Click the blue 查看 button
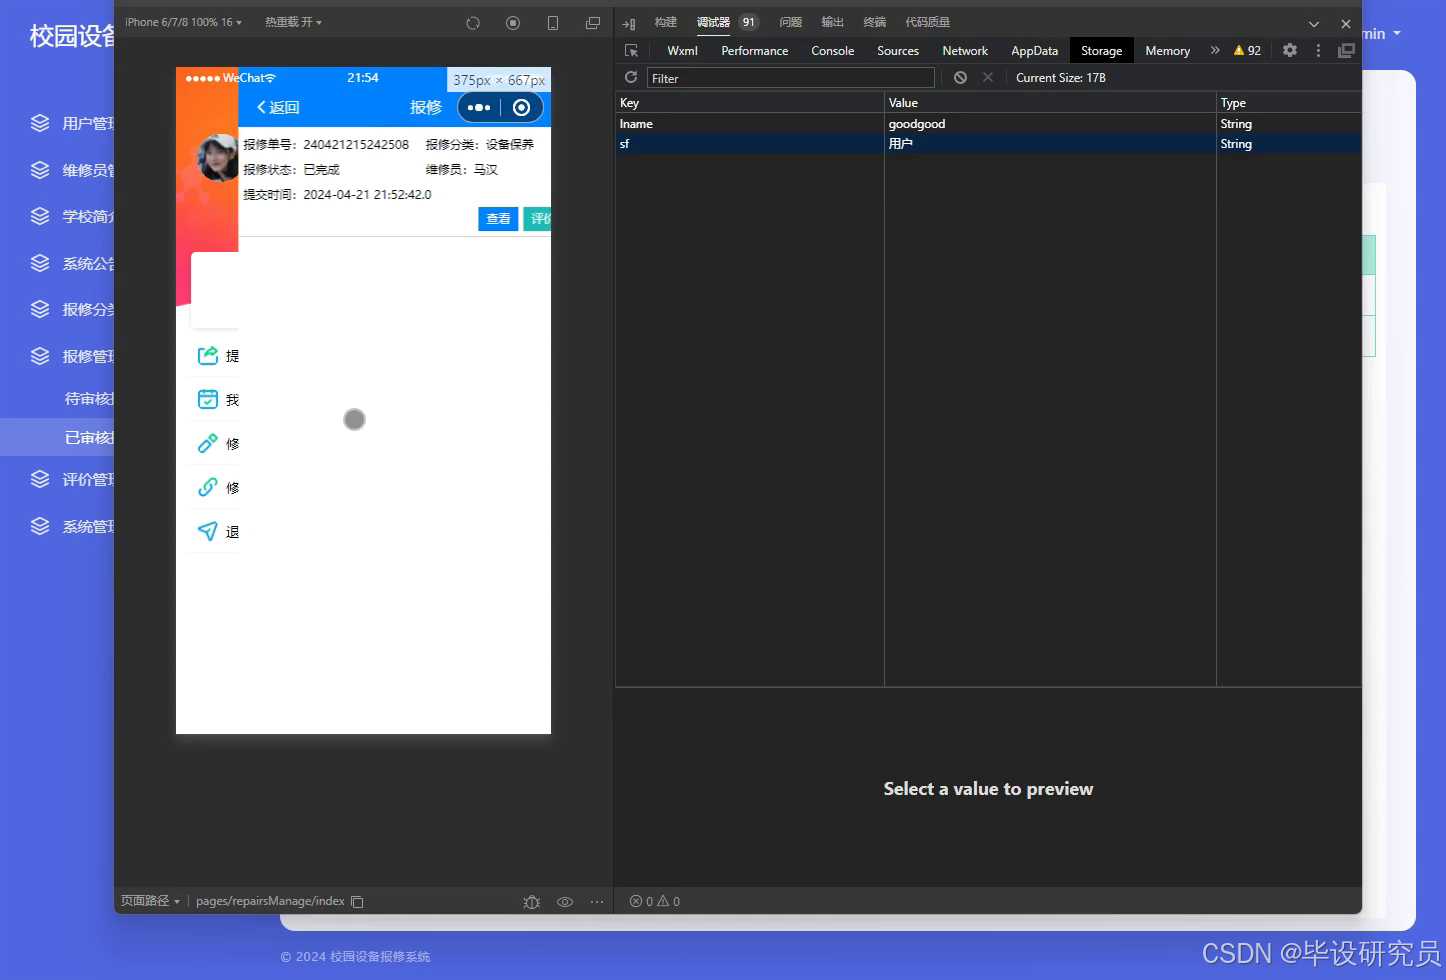The image size is (1446, 980). pyautogui.click(x=498, y=219)
